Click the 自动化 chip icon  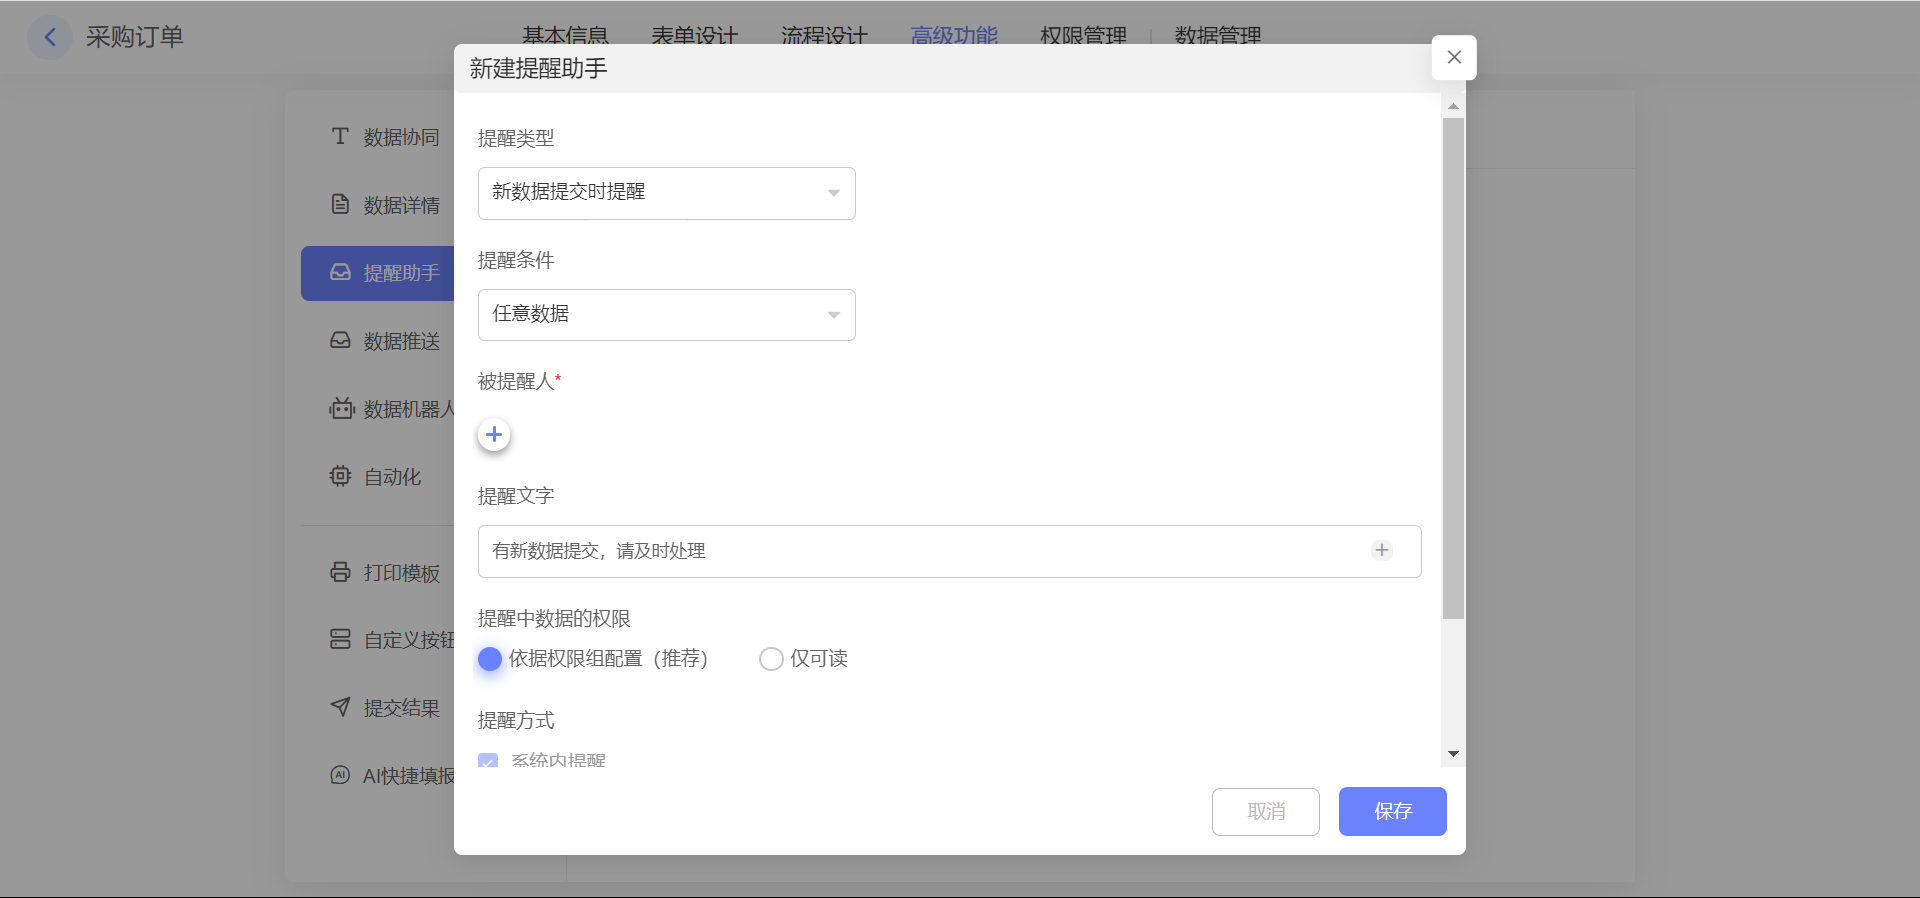click(340, 476)
